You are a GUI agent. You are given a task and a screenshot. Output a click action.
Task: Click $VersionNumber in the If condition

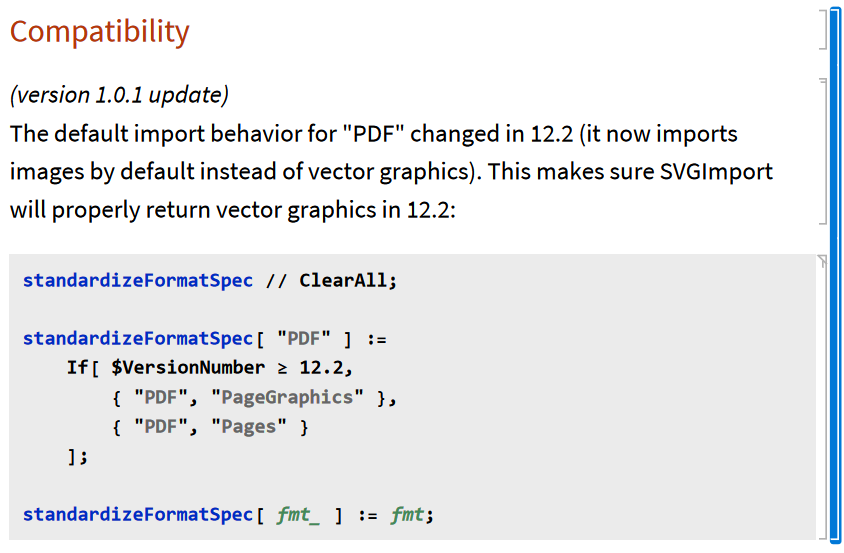(188, 368)
